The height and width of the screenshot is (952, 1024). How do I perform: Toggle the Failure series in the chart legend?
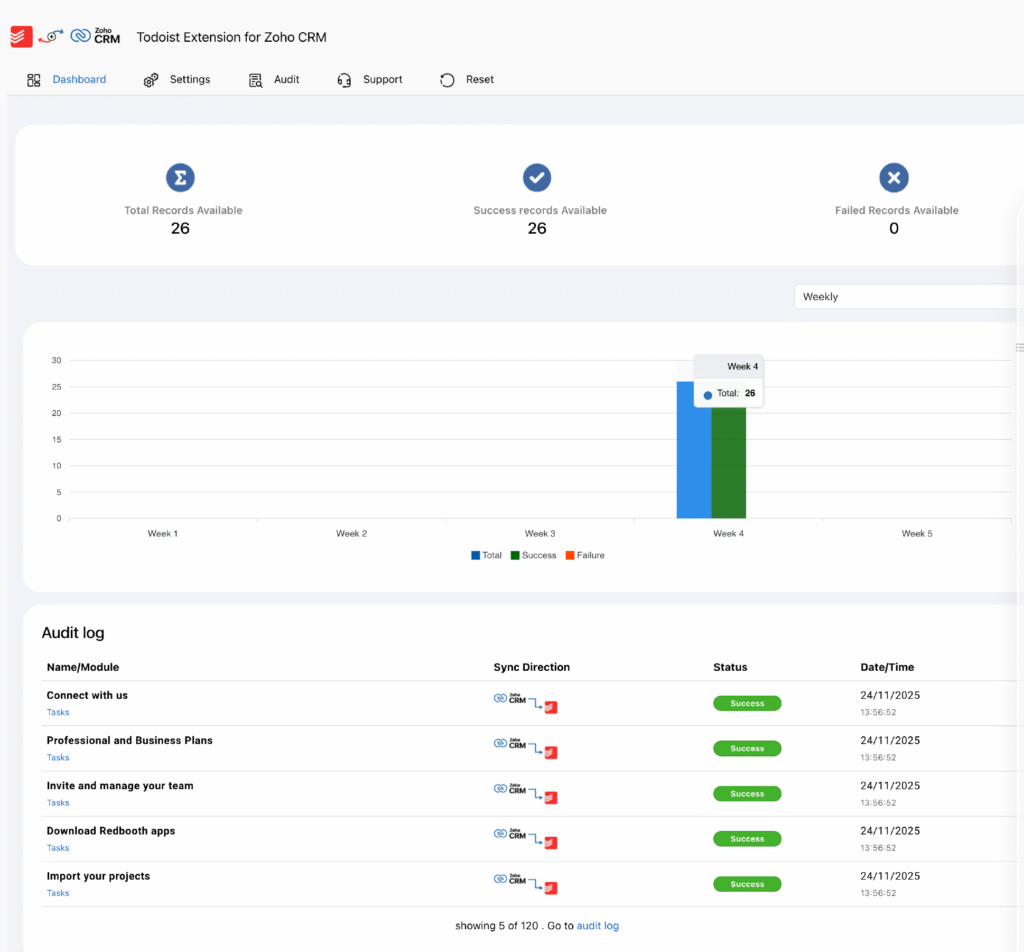click(585, 555)
